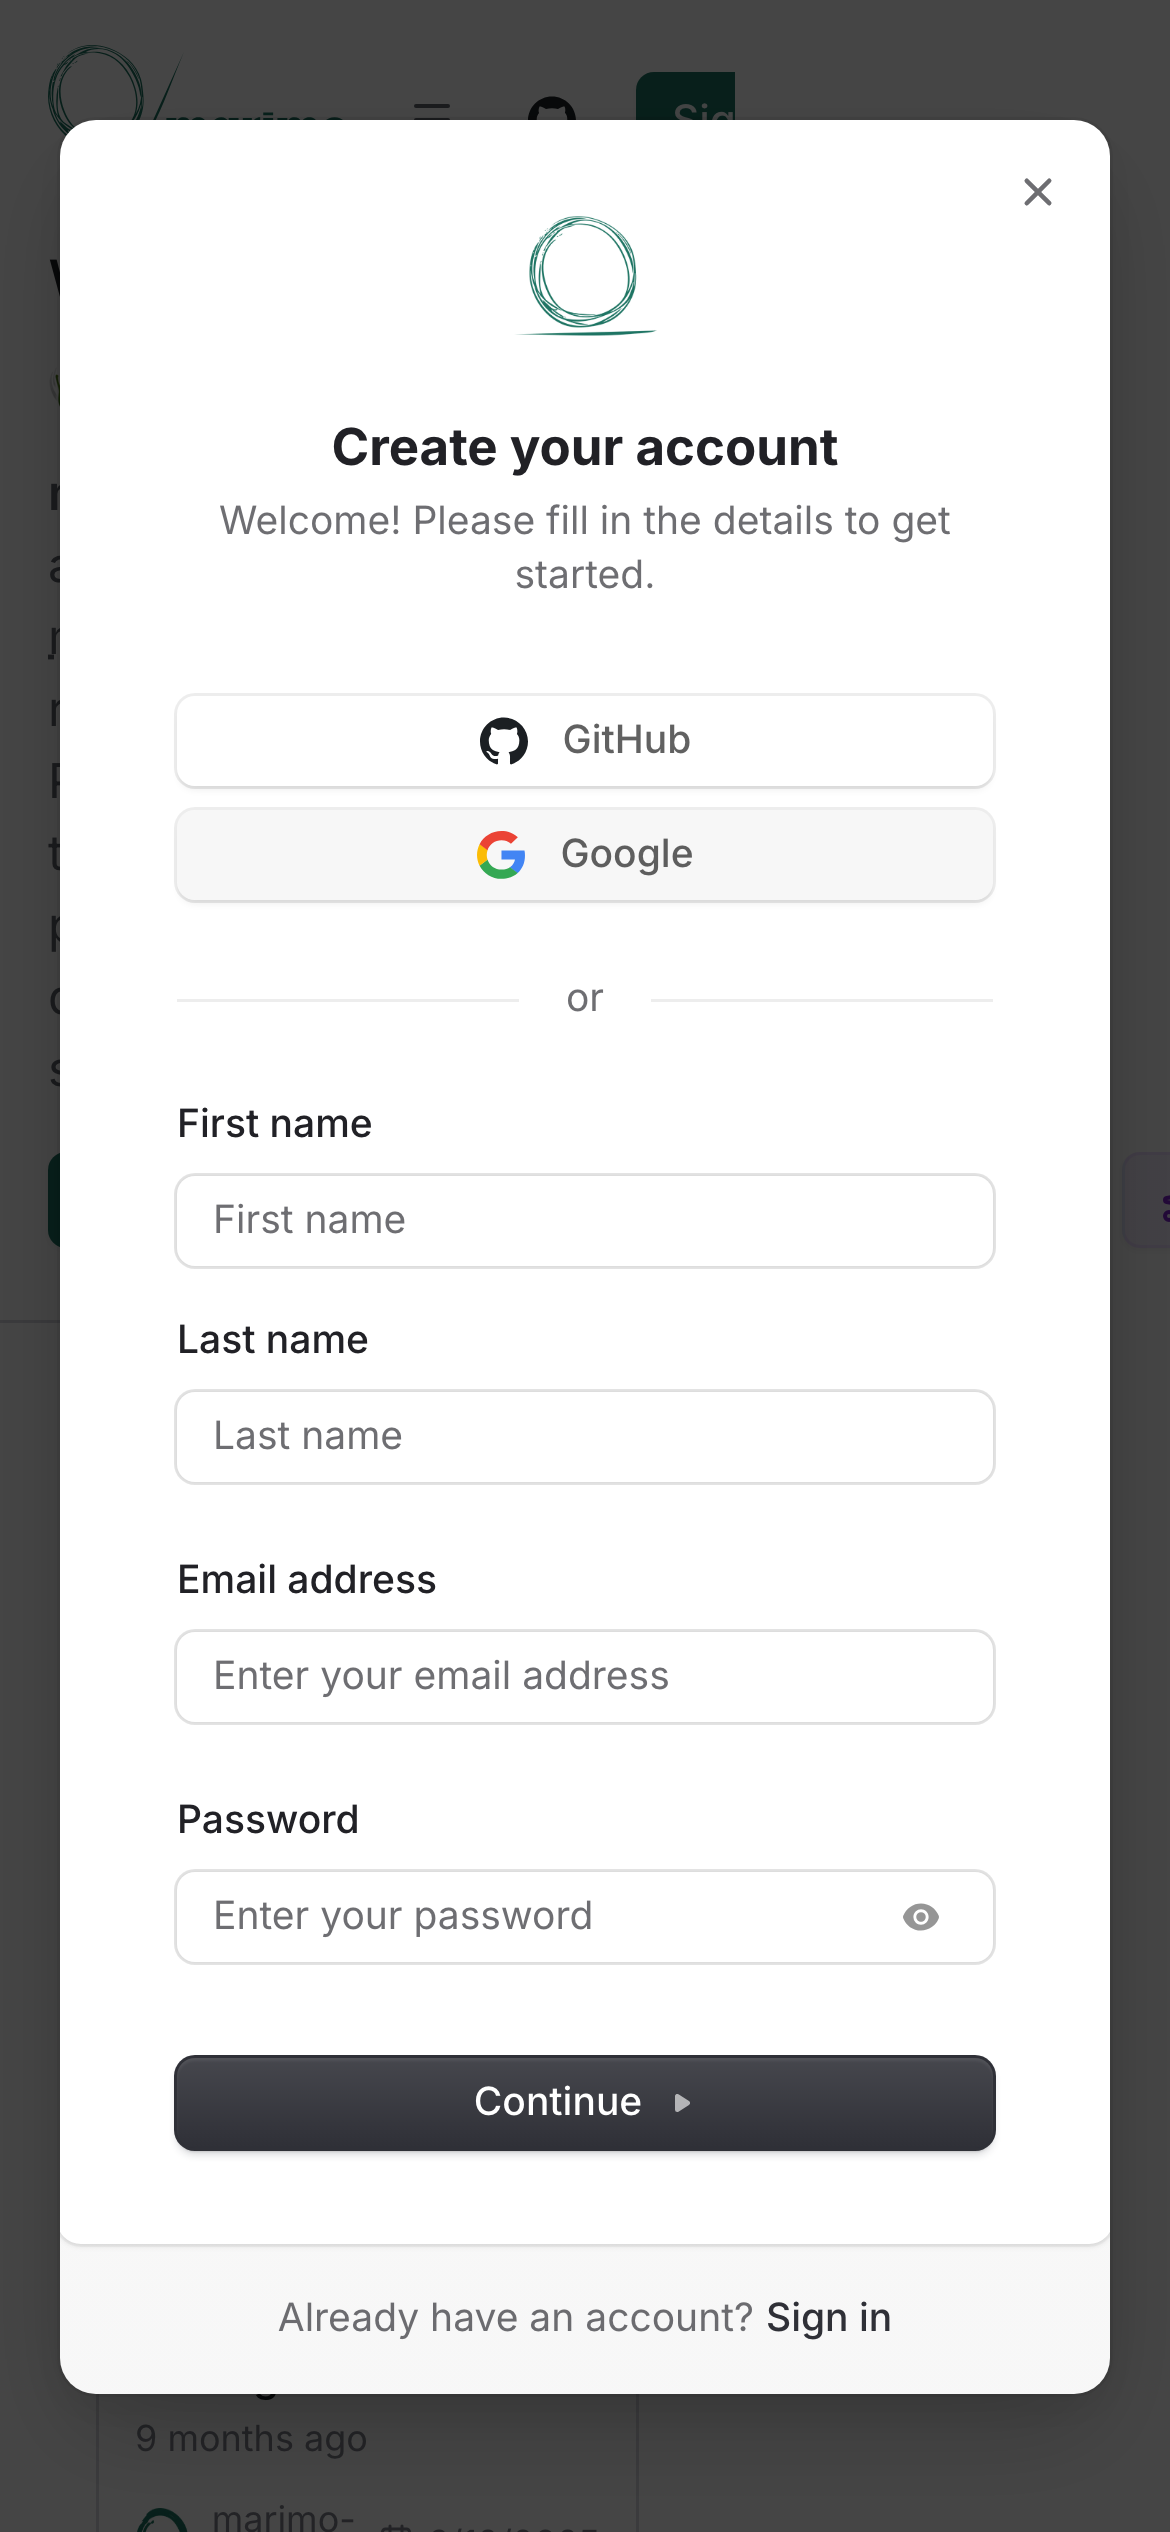1170x2532 pixels.
Task: Sign up with the Google button
Action: pos(585,855)
